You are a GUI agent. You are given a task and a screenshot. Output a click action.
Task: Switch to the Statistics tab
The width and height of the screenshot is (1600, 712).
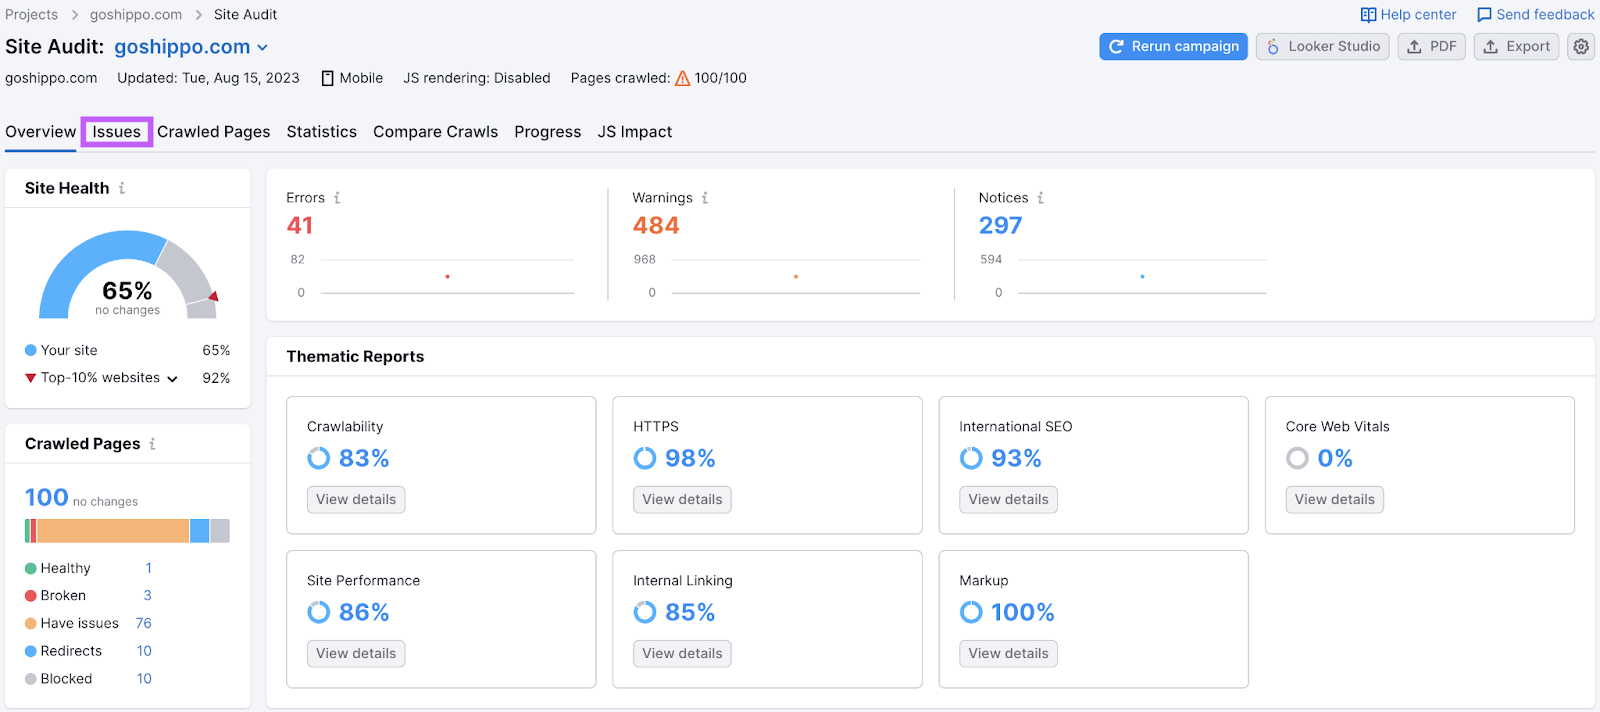pyautogui.click(x=321, y=132)
